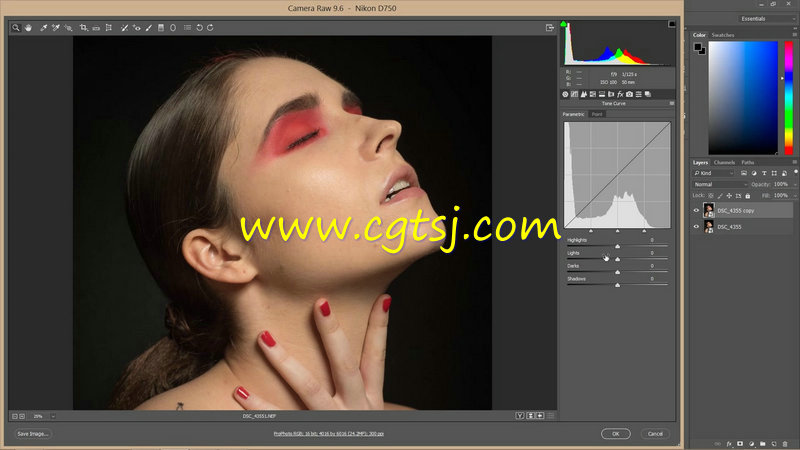Click the Highlights slider handle

tap(617, 246)
